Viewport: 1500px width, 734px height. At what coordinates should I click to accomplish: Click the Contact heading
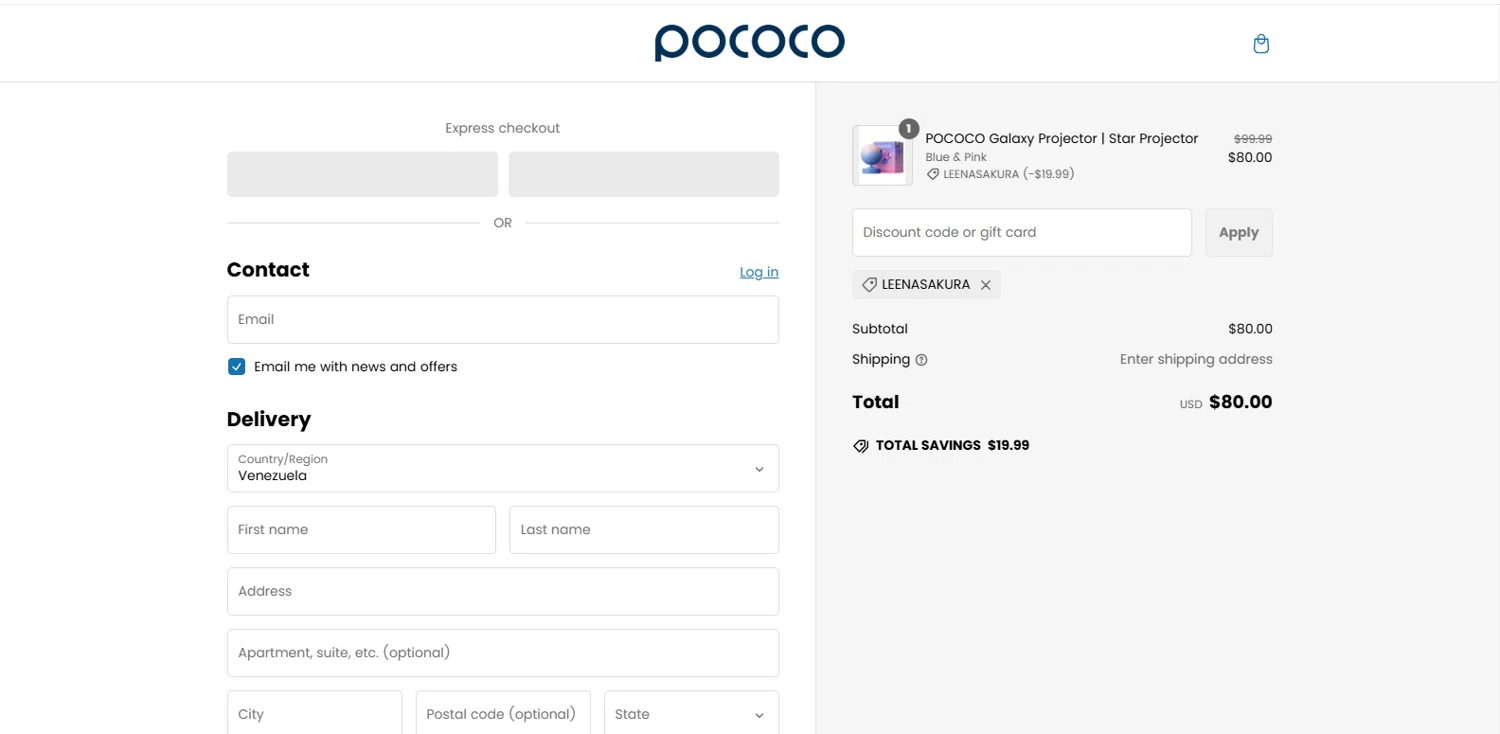[268, 270]
